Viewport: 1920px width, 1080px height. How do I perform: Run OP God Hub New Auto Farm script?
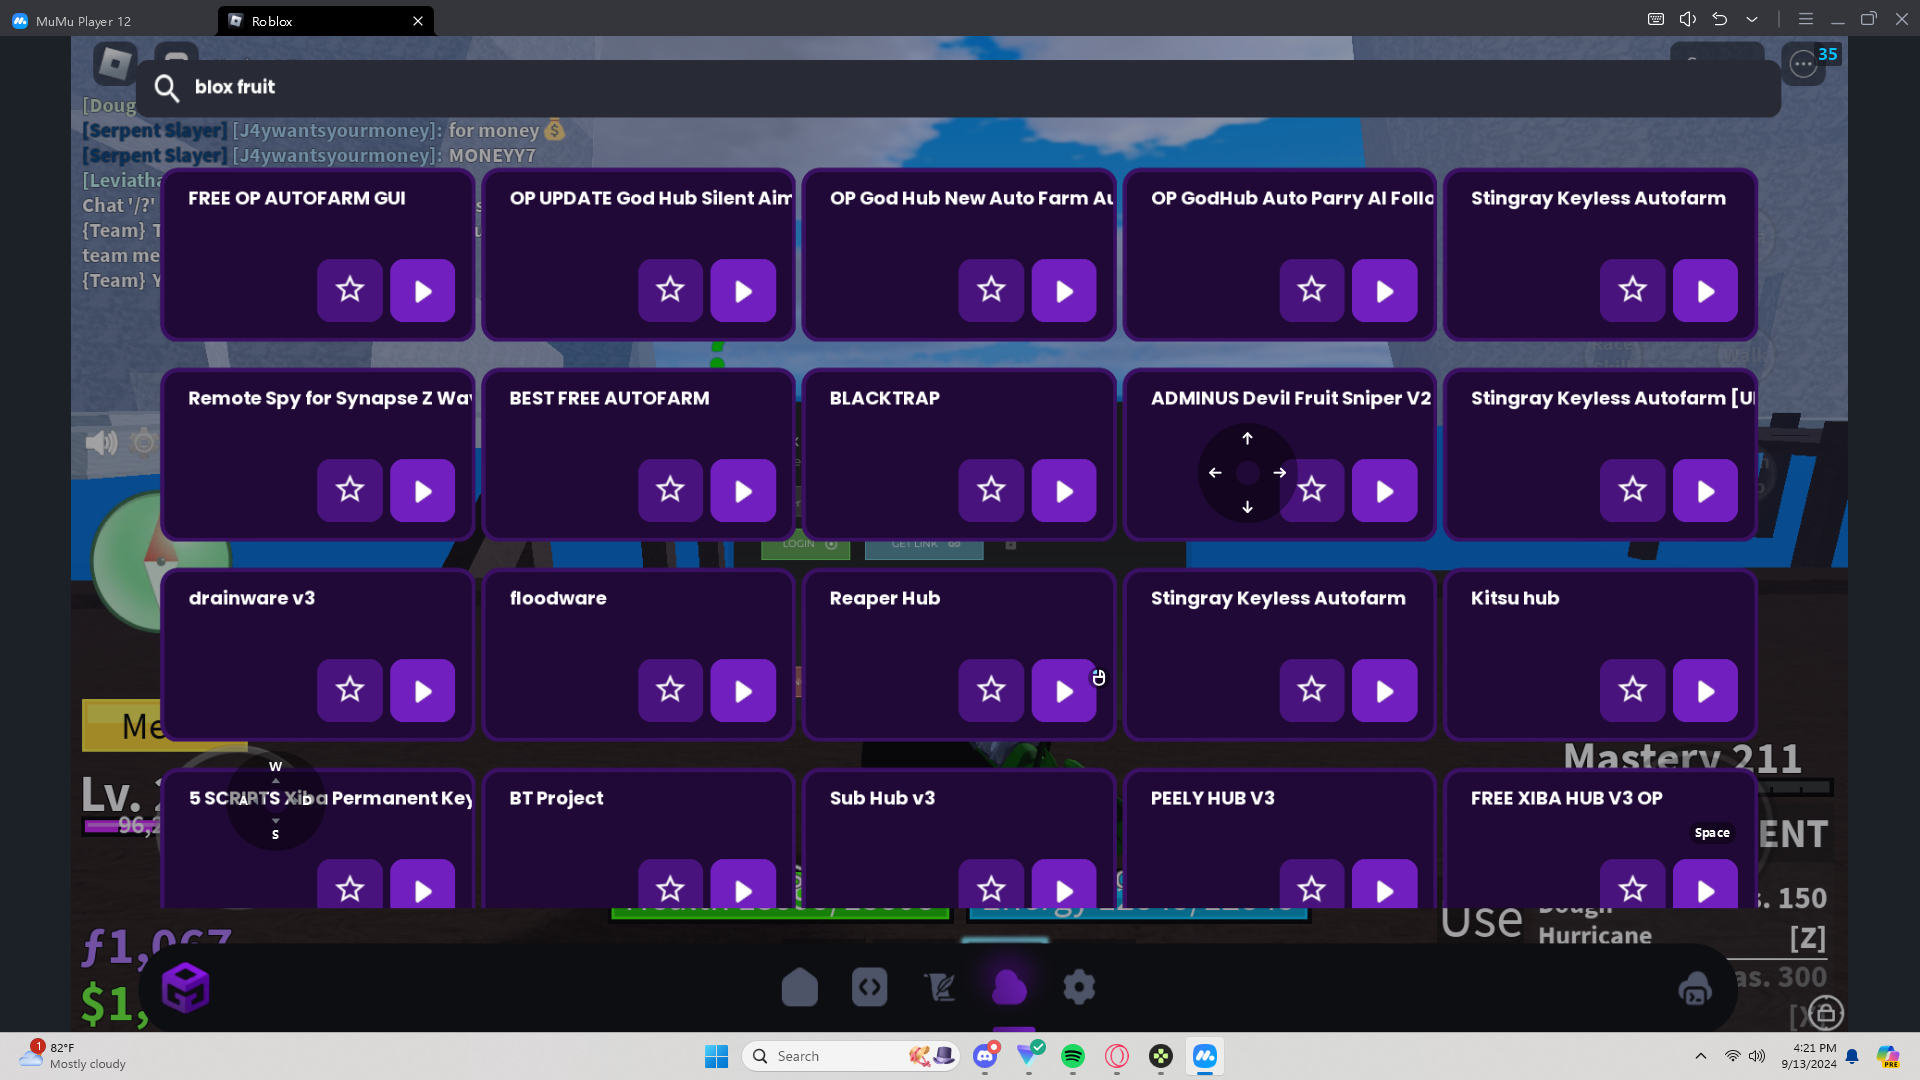coord(1064,291)
